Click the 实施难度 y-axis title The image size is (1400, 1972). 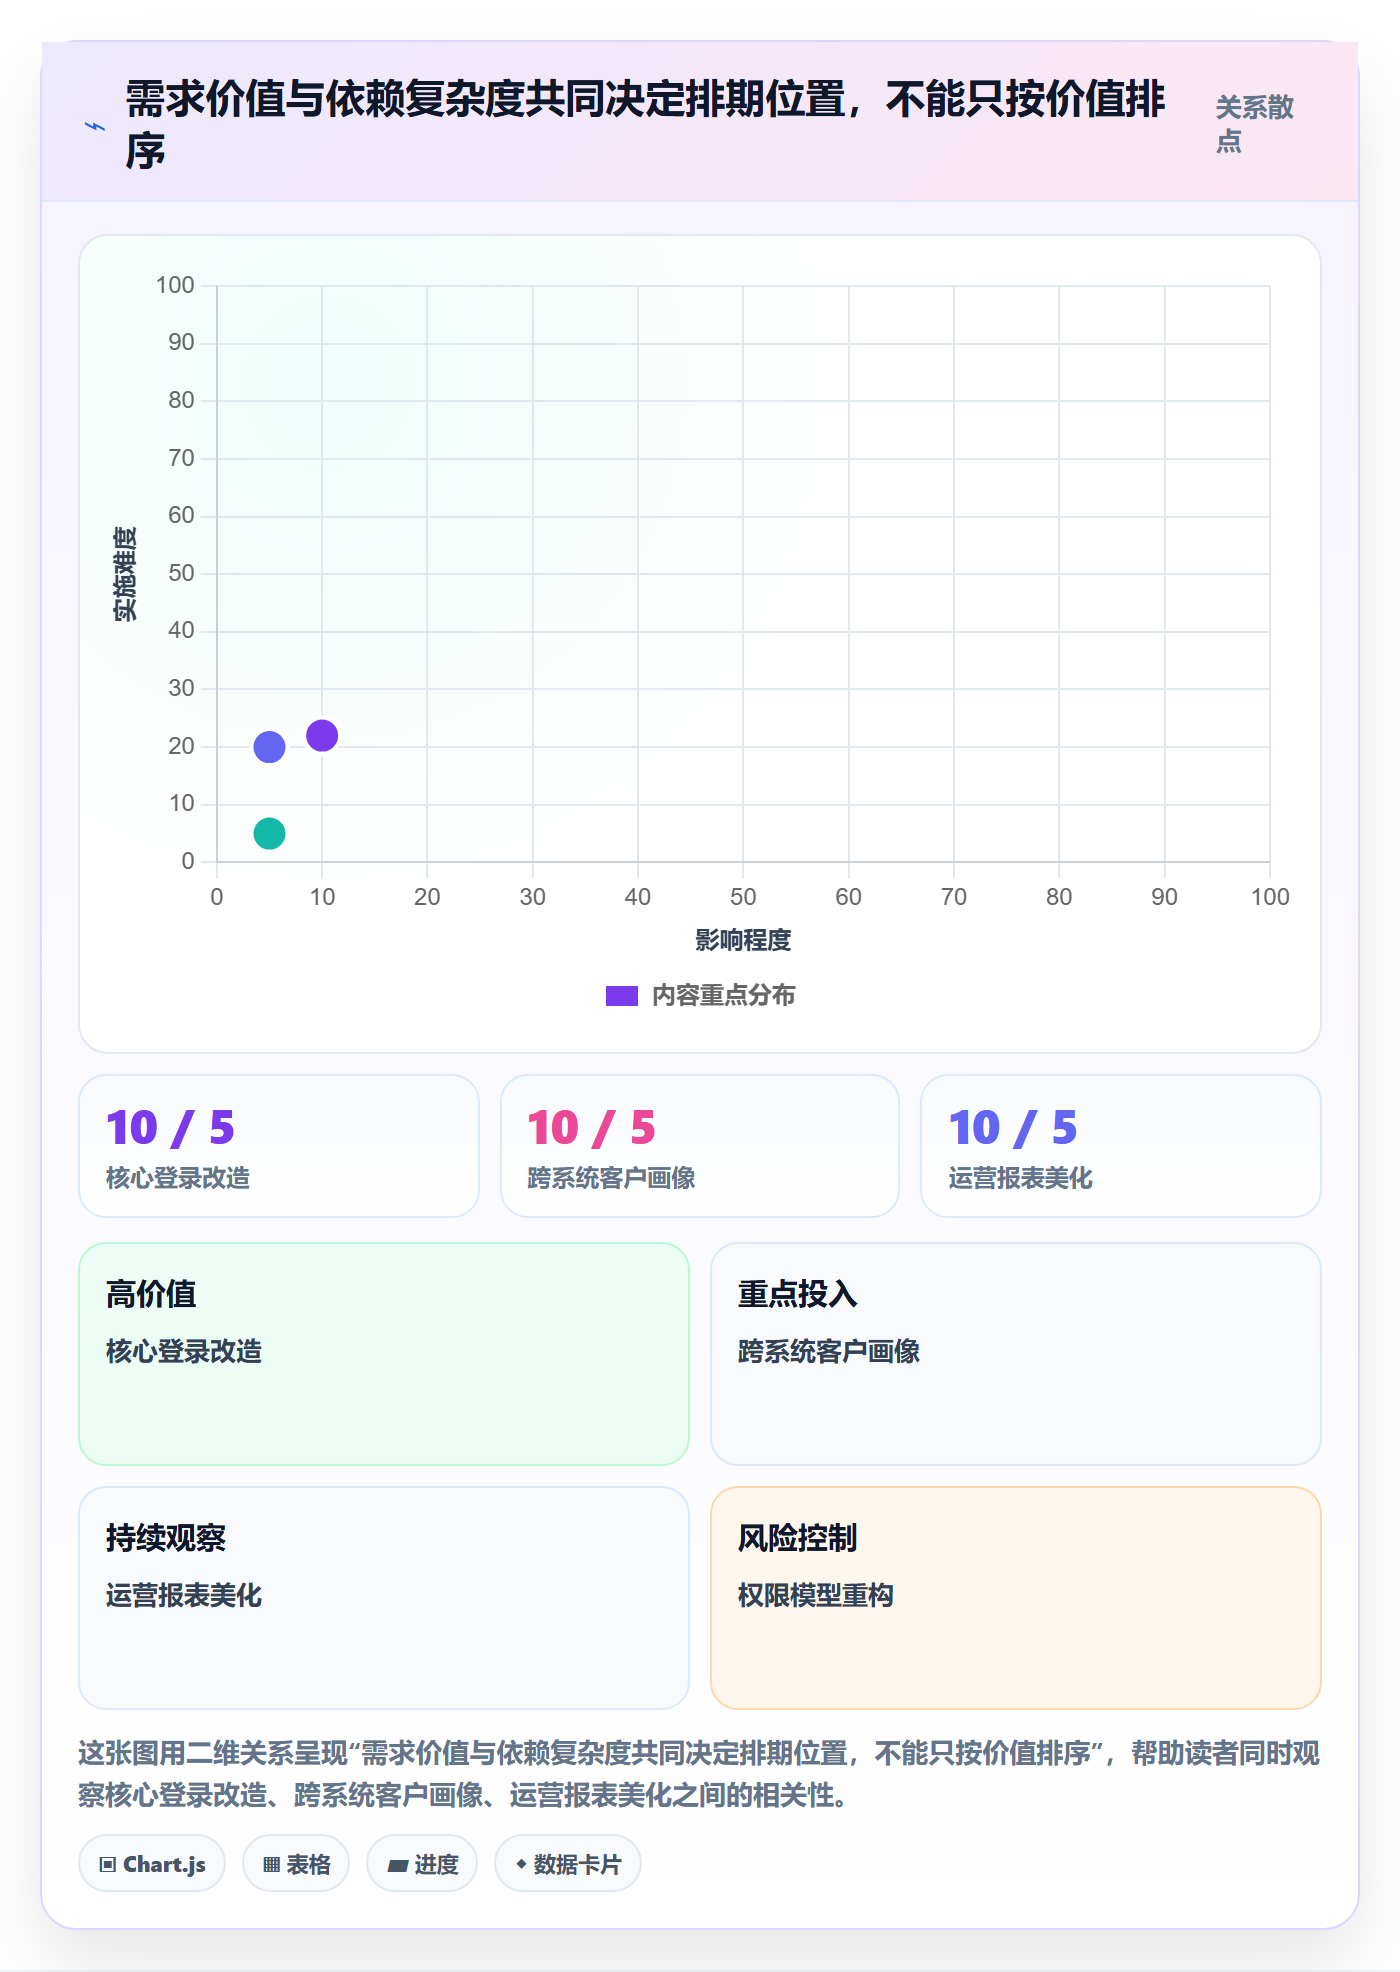125,574
